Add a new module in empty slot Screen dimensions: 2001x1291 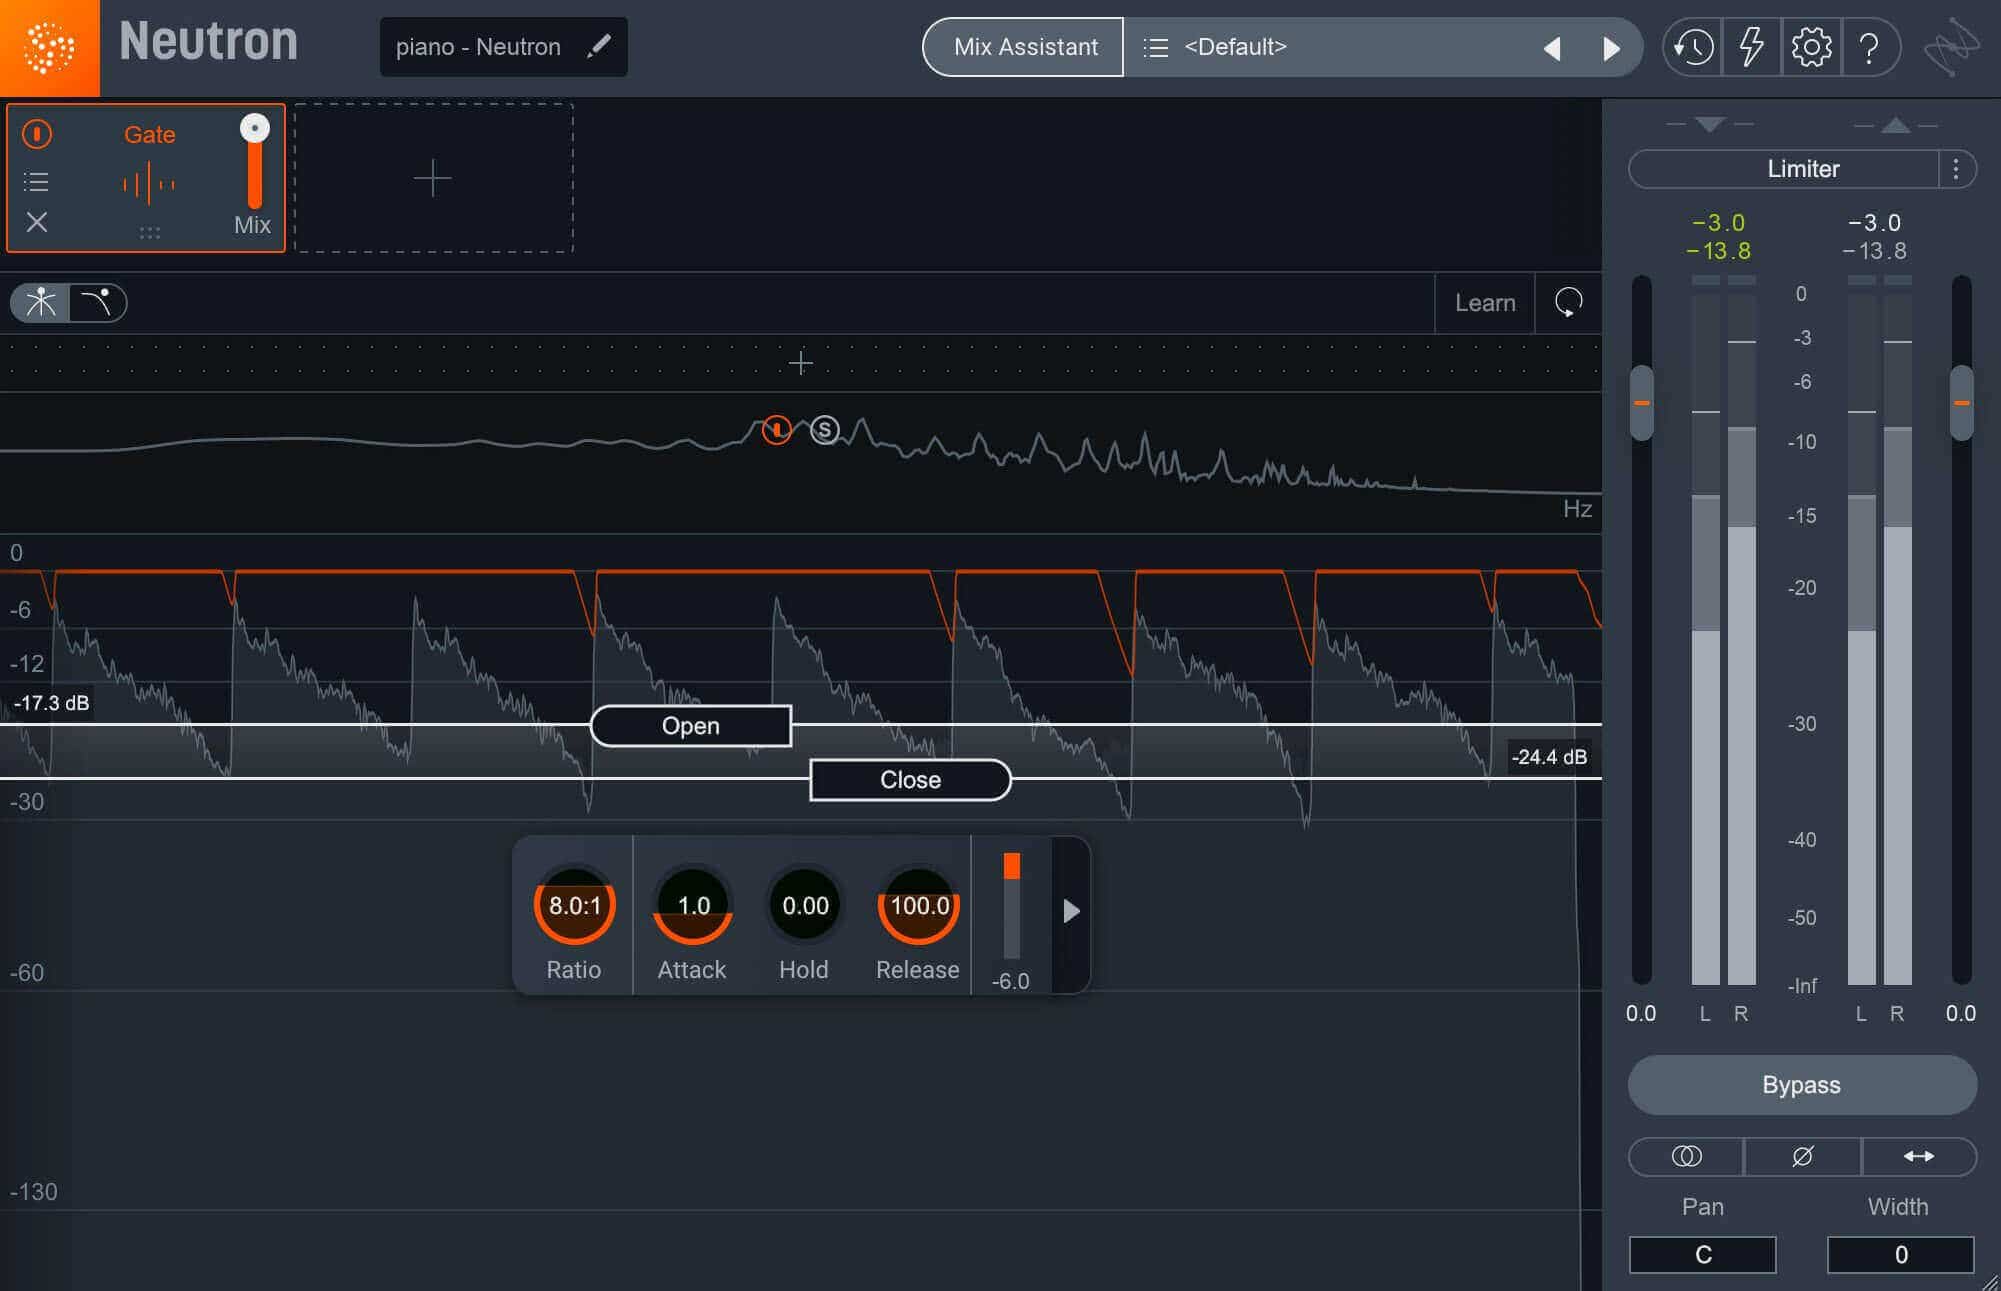[433, 178]
